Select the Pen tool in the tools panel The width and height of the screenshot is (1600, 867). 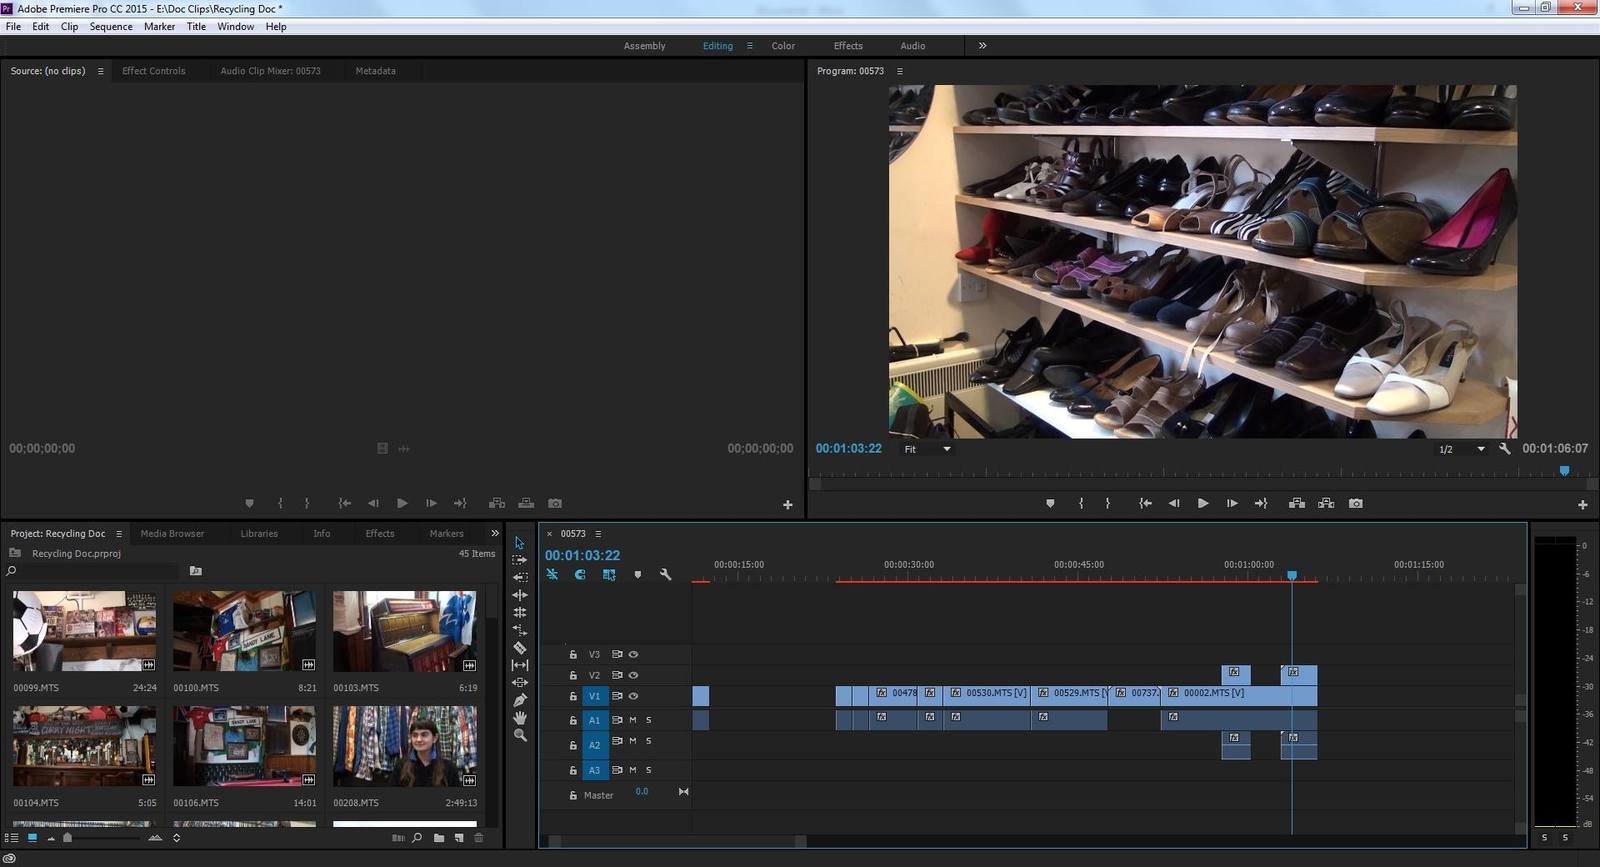pos(520,700)
